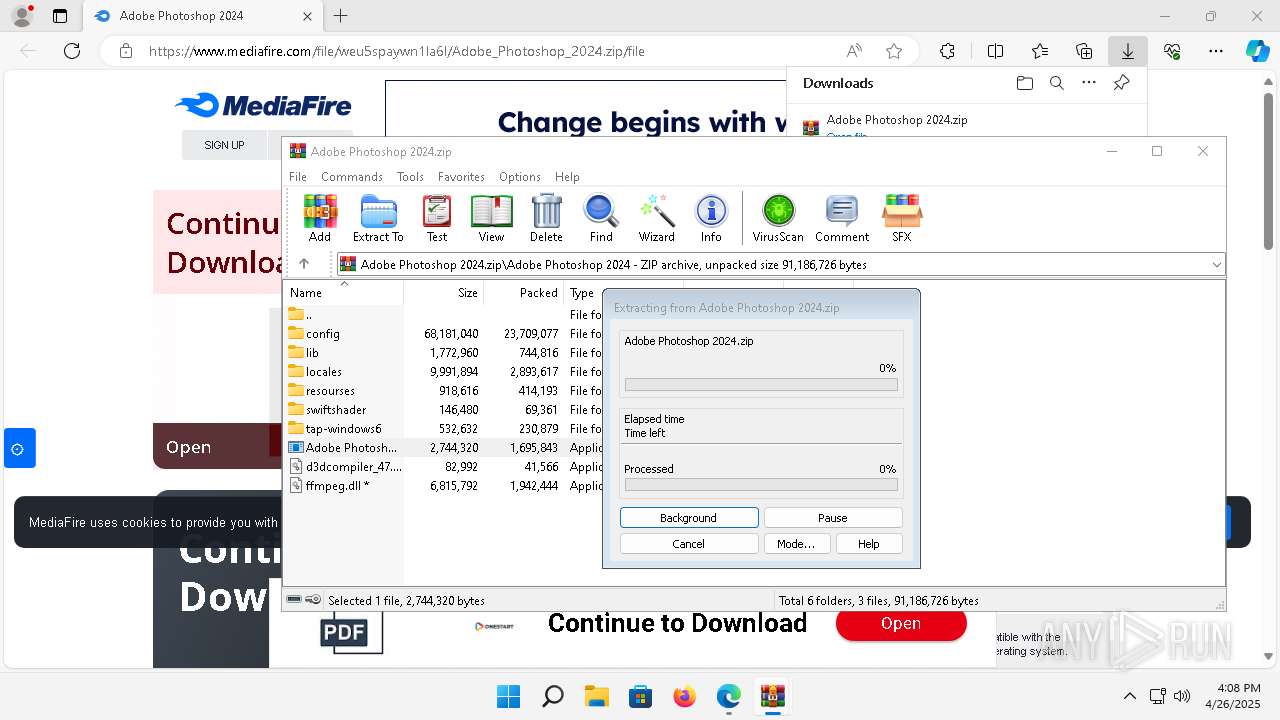Launch the Wizard tool
The height and width of the screenshot is (720, 1280).
(x=657, y=218)
